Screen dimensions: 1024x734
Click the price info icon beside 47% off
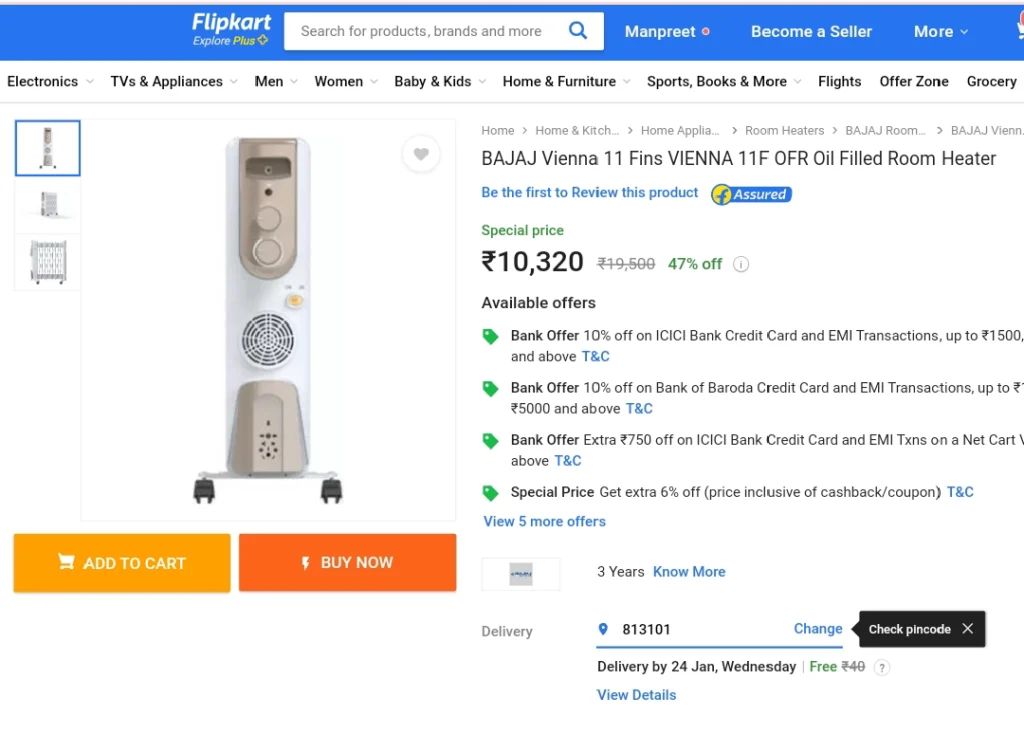tap(741, 264)
